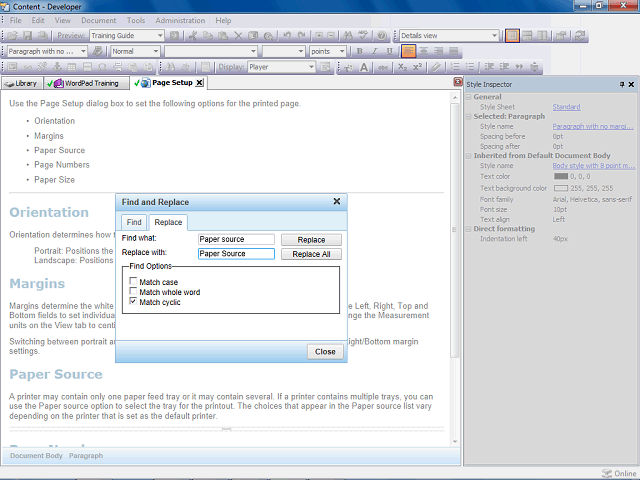Click the numbered list icon
This screenshot has height=480, width=640.
click(455, 67)
